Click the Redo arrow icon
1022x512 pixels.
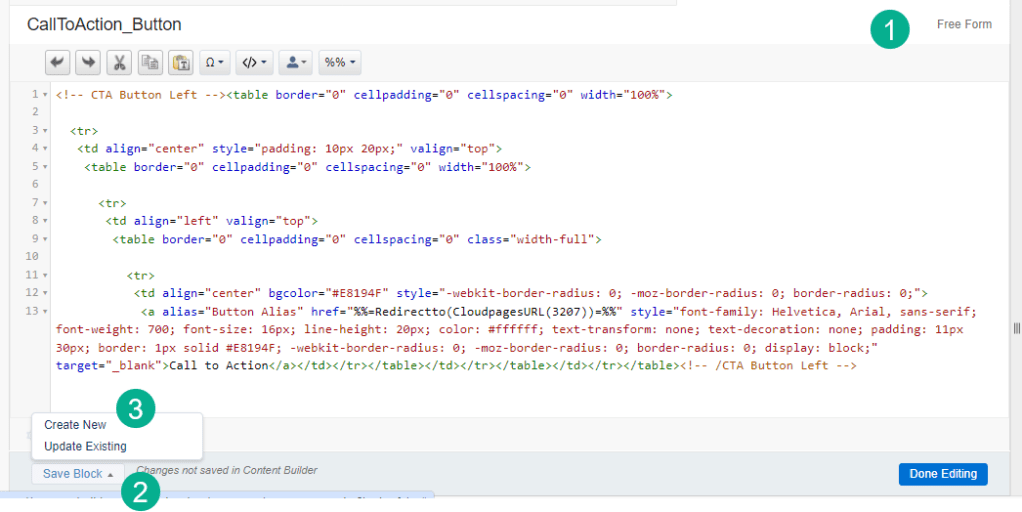pyautogui.click(x=89, y=62)
